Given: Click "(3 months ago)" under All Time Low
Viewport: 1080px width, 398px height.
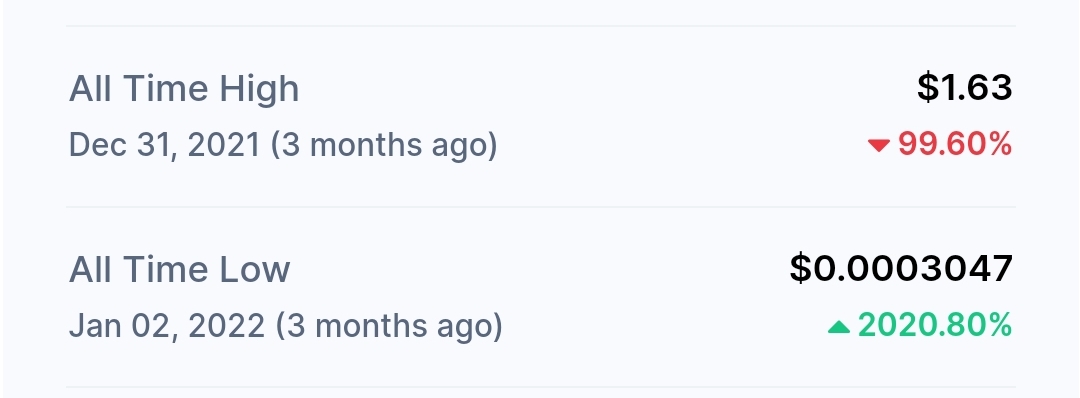Looking at the screenshot, I should point(389,327).
